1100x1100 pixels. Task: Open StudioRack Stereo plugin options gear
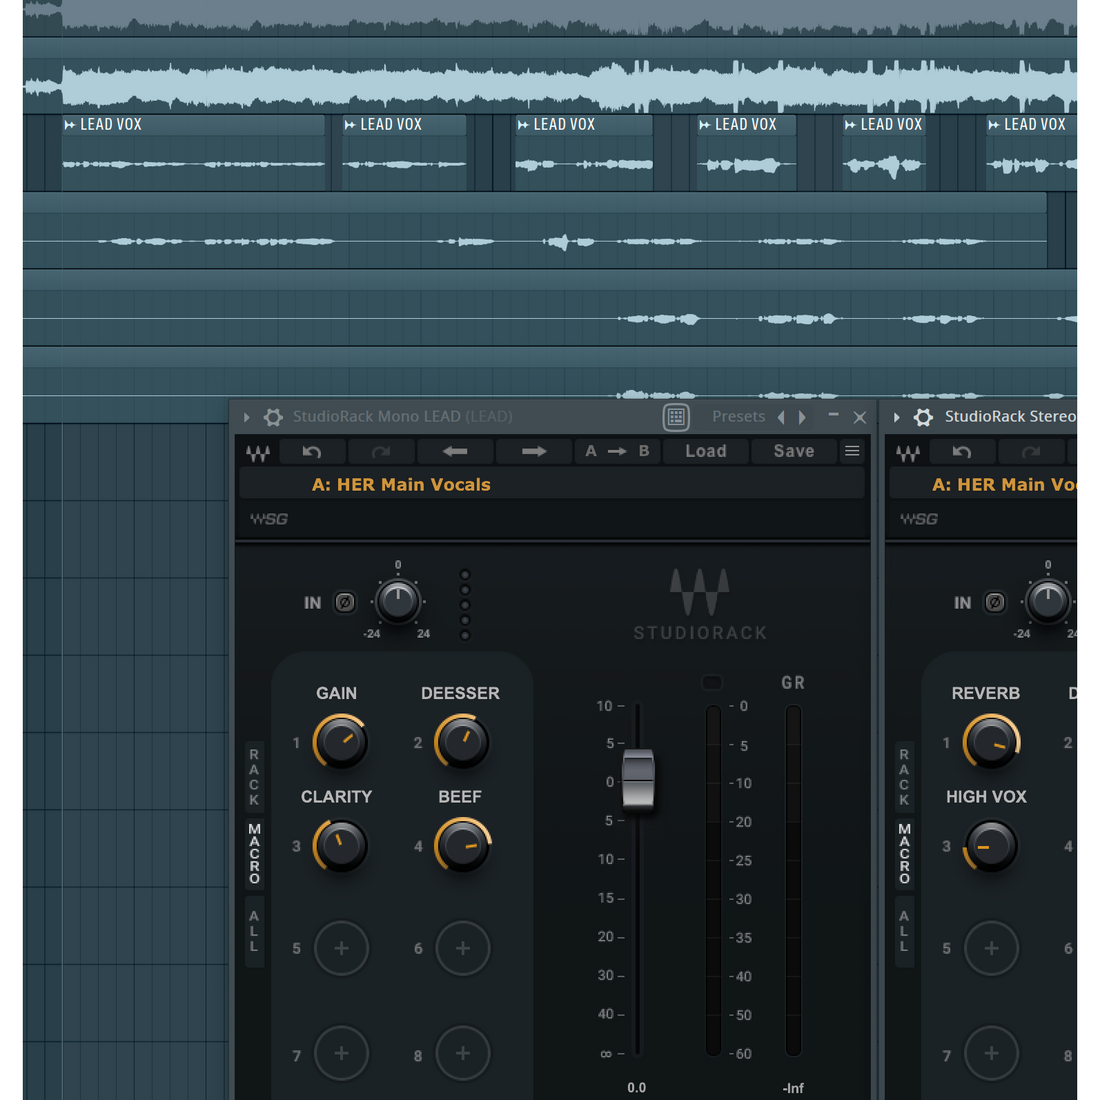click(x=923, y=417)
